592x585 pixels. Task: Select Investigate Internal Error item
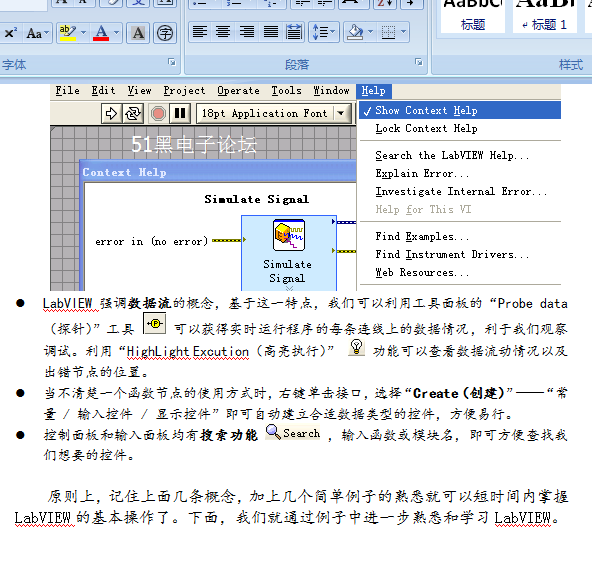(x=459, y=191)
